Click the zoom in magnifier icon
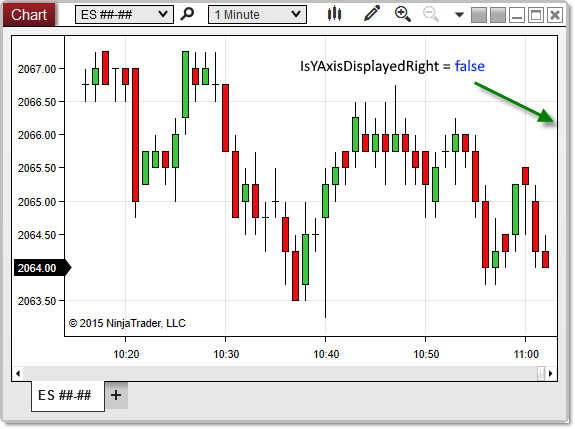575x429 pixels. point(403,14)
